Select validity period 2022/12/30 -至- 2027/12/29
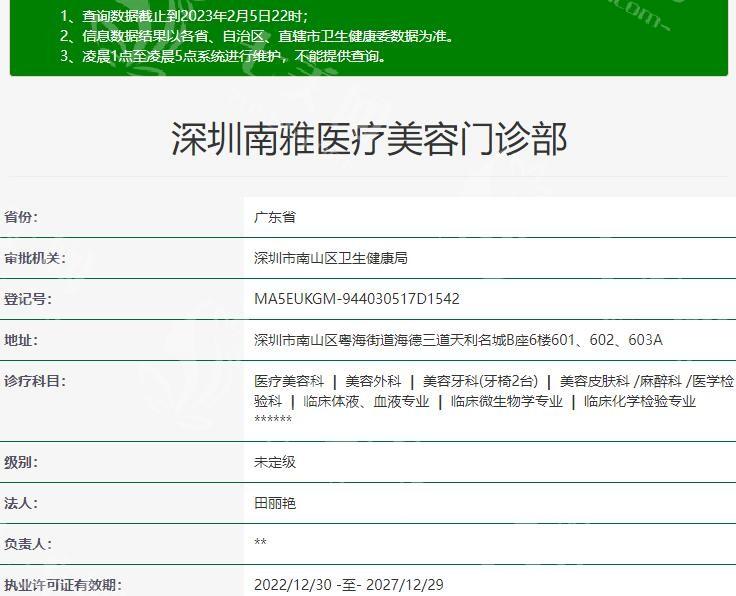 tap(349, 585)
